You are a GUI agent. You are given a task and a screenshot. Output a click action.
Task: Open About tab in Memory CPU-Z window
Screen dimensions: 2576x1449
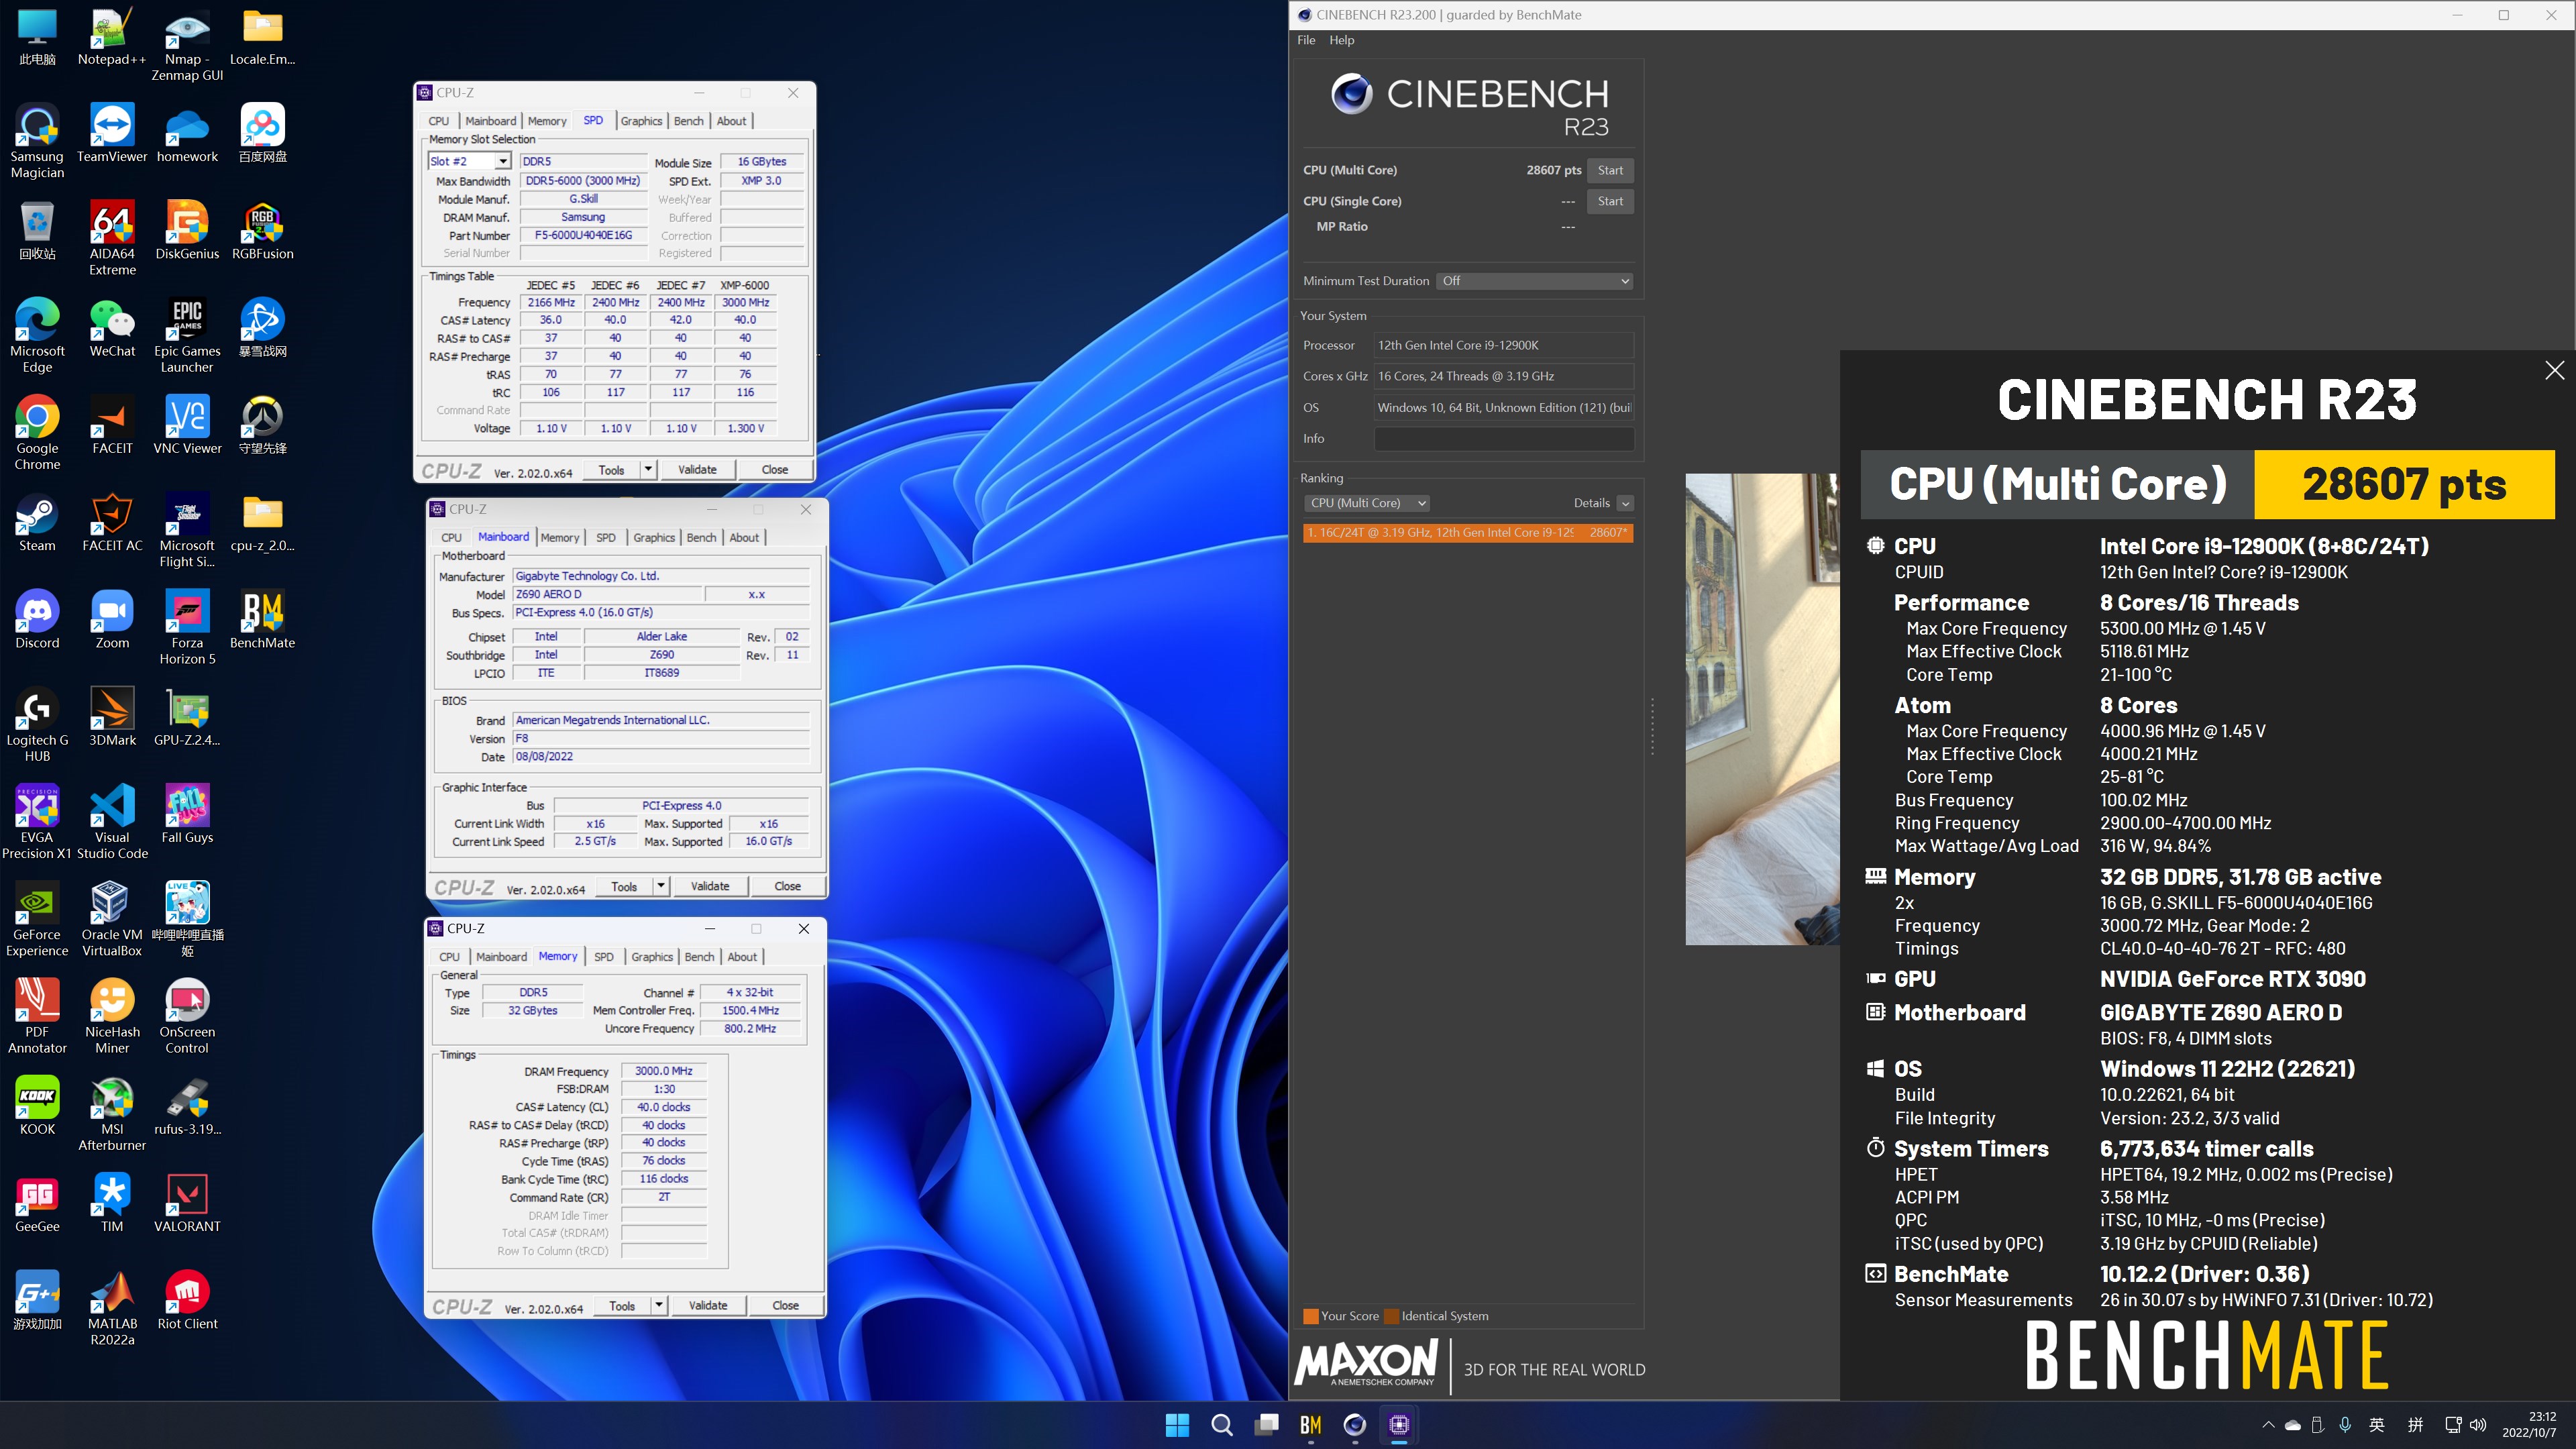click(x=742, y=956)
